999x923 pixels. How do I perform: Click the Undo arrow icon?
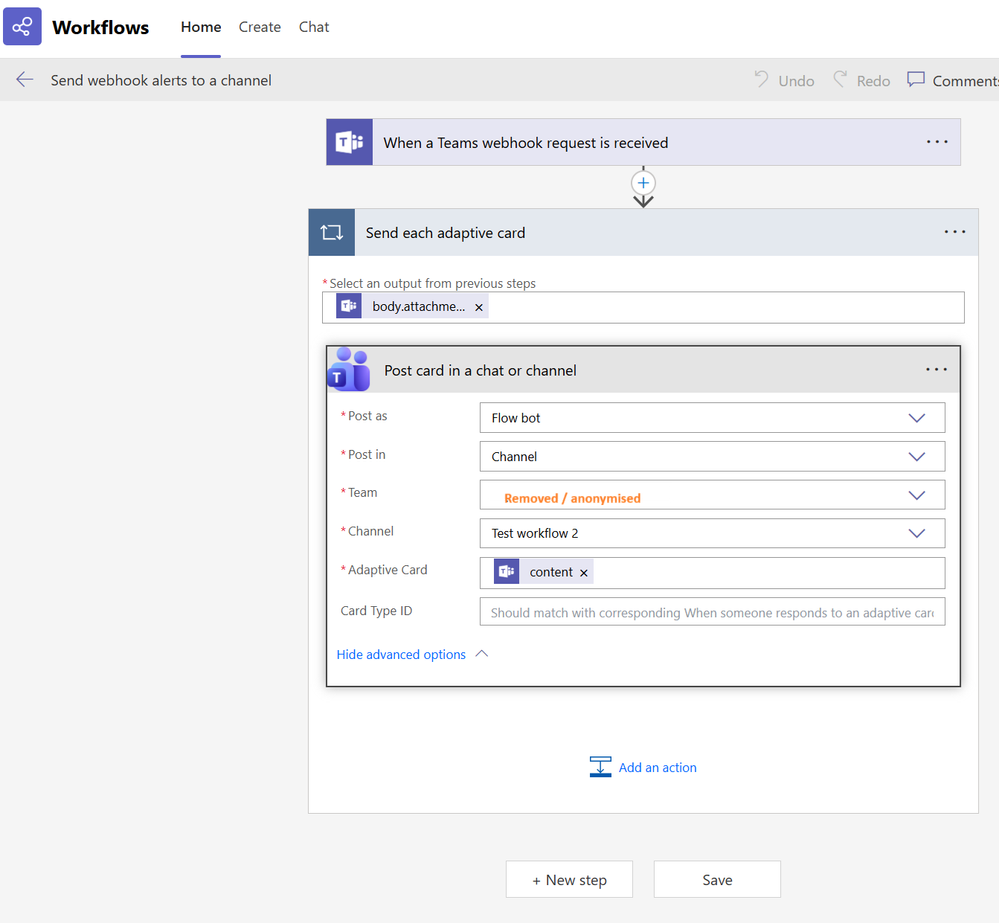pos(761,79)
